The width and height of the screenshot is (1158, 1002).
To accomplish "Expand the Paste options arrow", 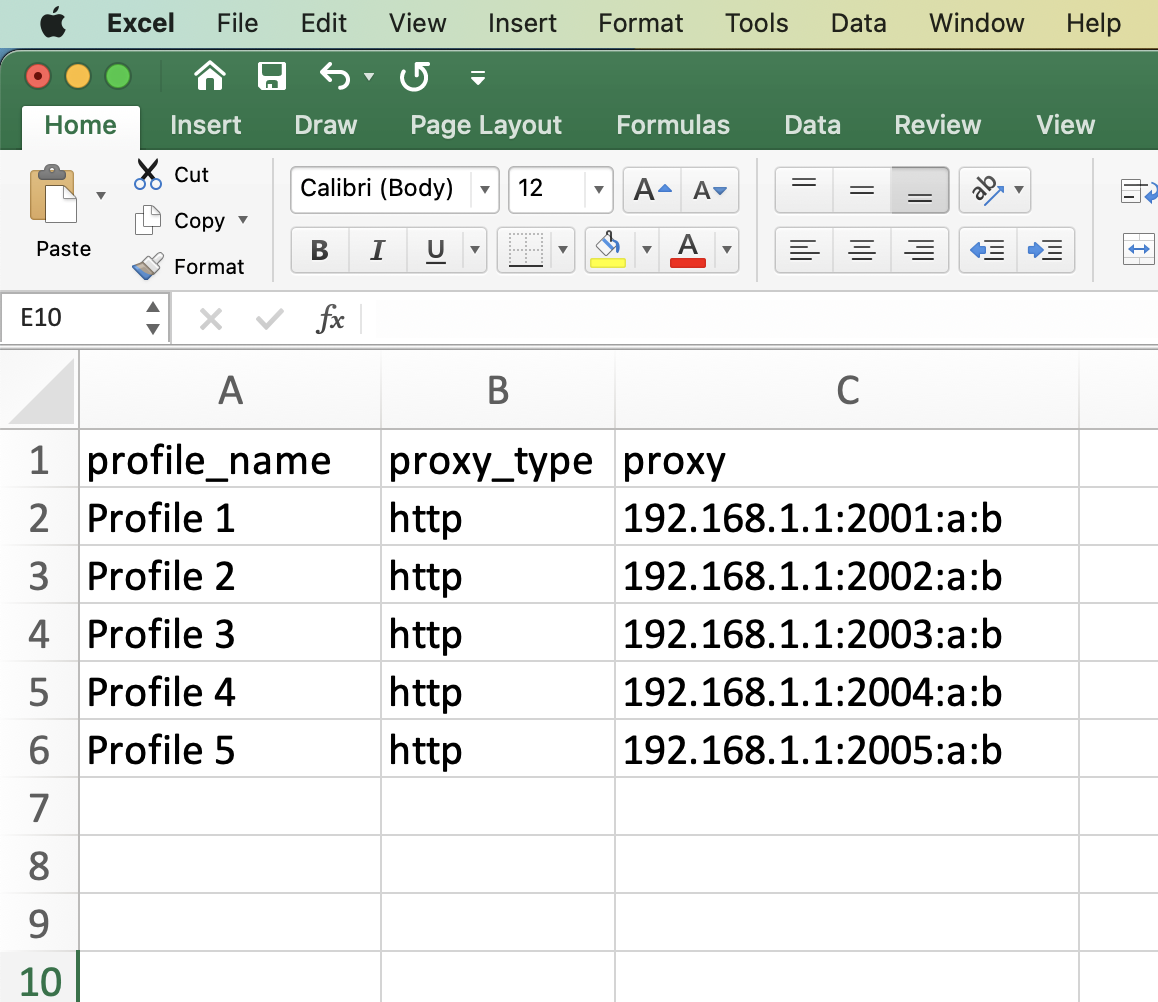I will [x=101, y=195].
